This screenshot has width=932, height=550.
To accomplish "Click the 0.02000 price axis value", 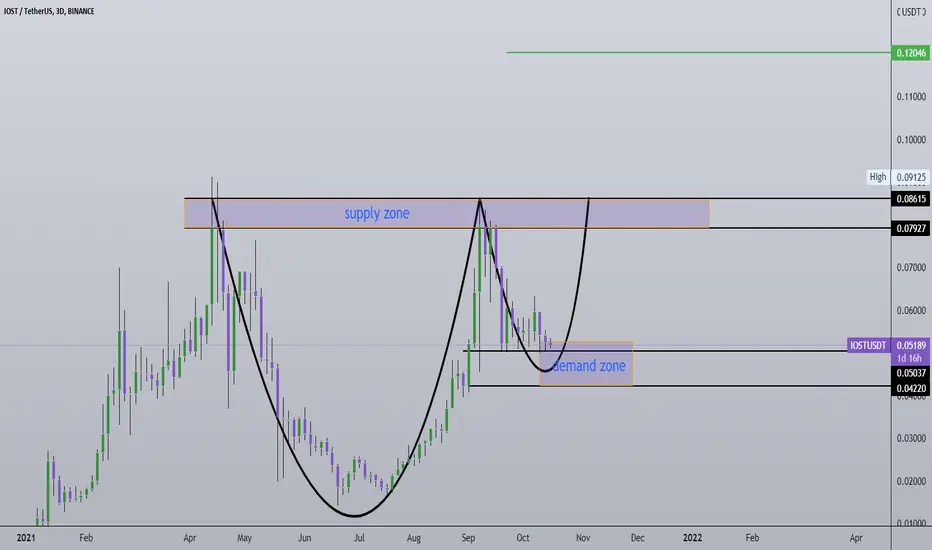I will [x=911, y=481].
